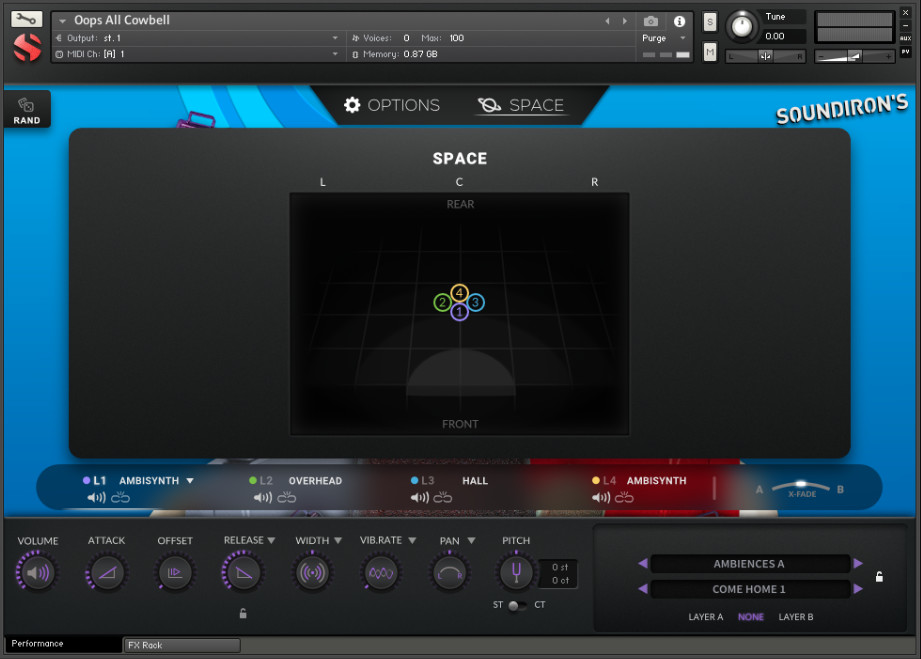921x659 pixels.
Task: Click link icon under L2 OVERHEAD
Action: (287, 497)
